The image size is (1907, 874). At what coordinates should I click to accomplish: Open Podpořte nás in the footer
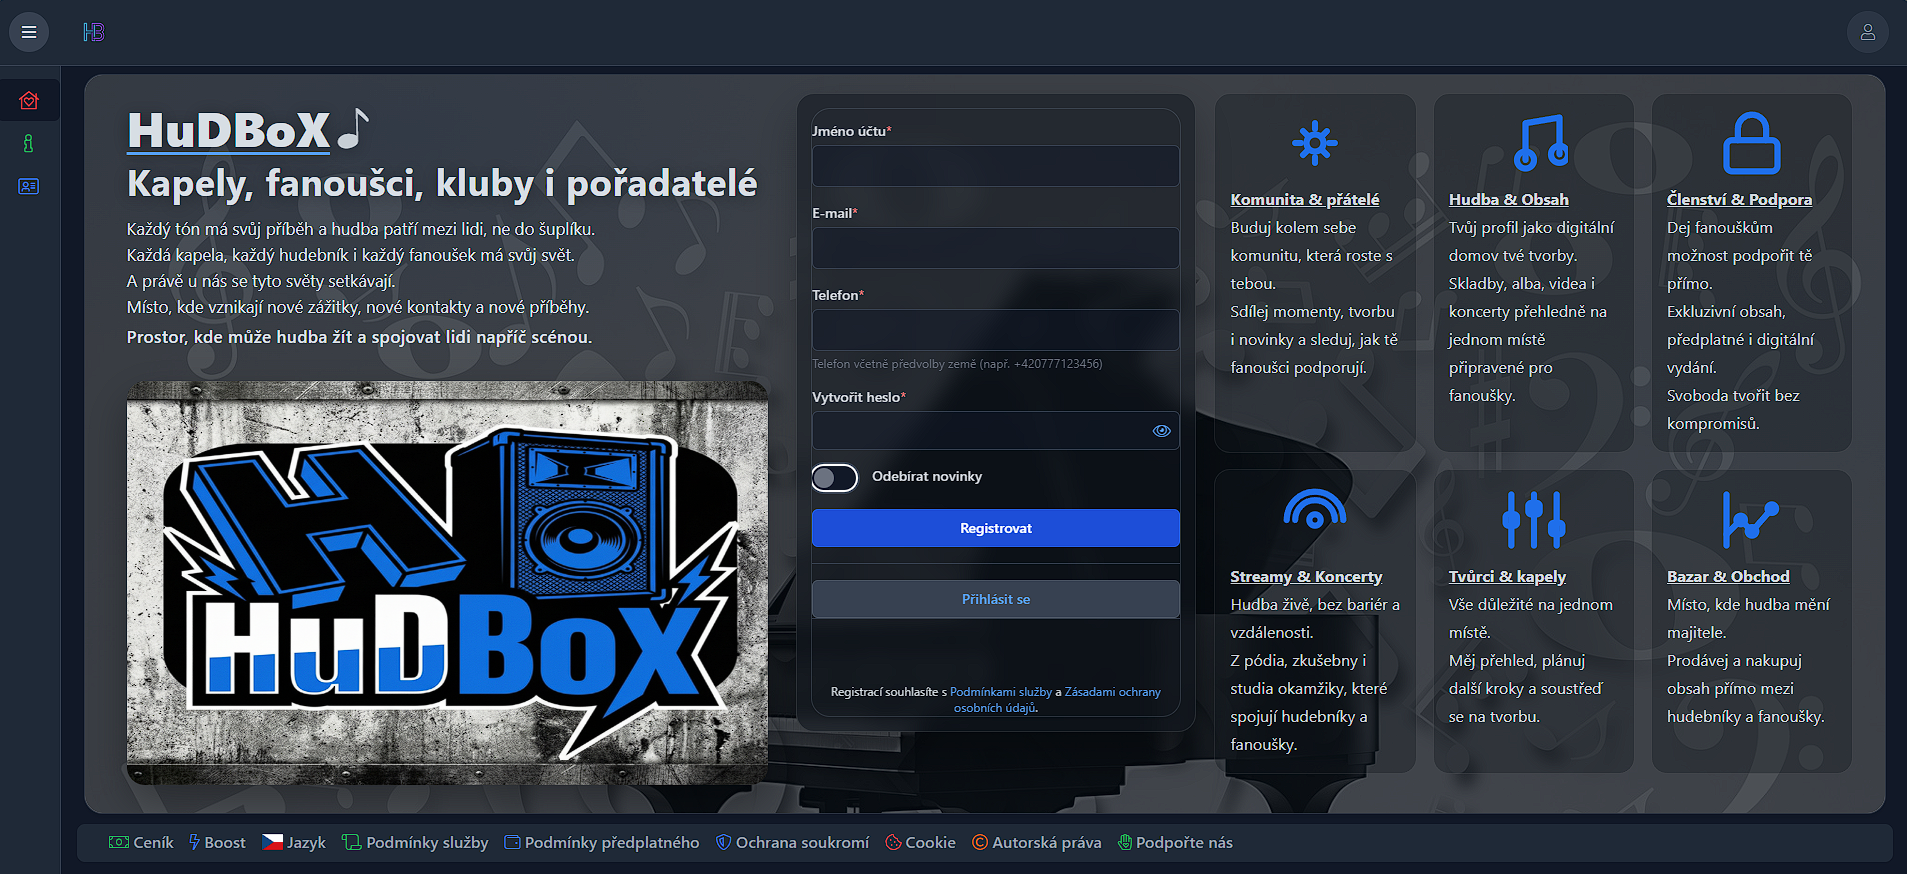point(1175,842)
